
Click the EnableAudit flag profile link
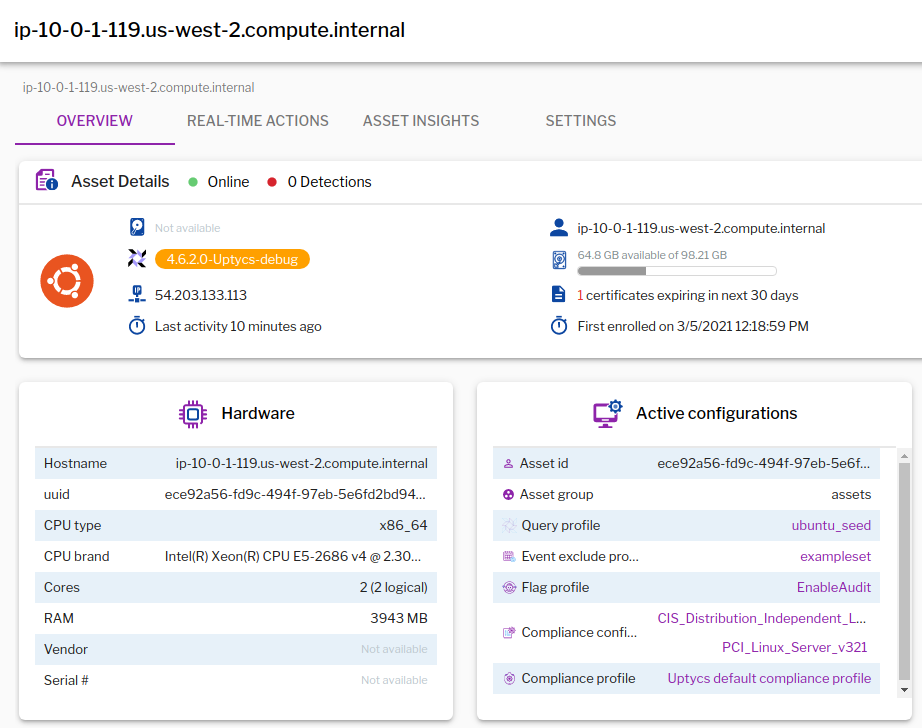[x=834, y=587]
